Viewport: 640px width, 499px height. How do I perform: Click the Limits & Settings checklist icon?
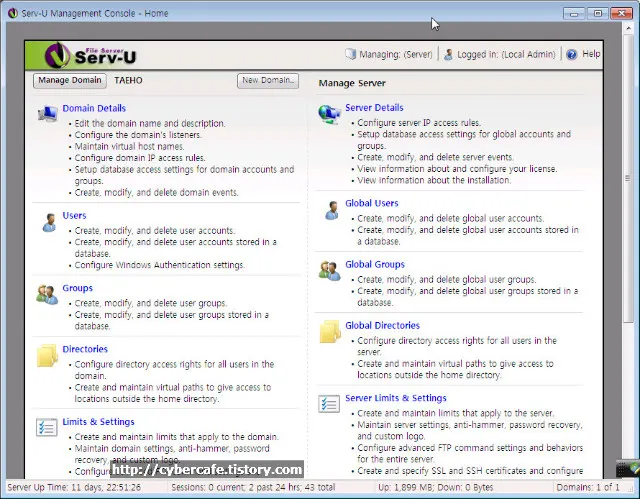click(47, 428)
